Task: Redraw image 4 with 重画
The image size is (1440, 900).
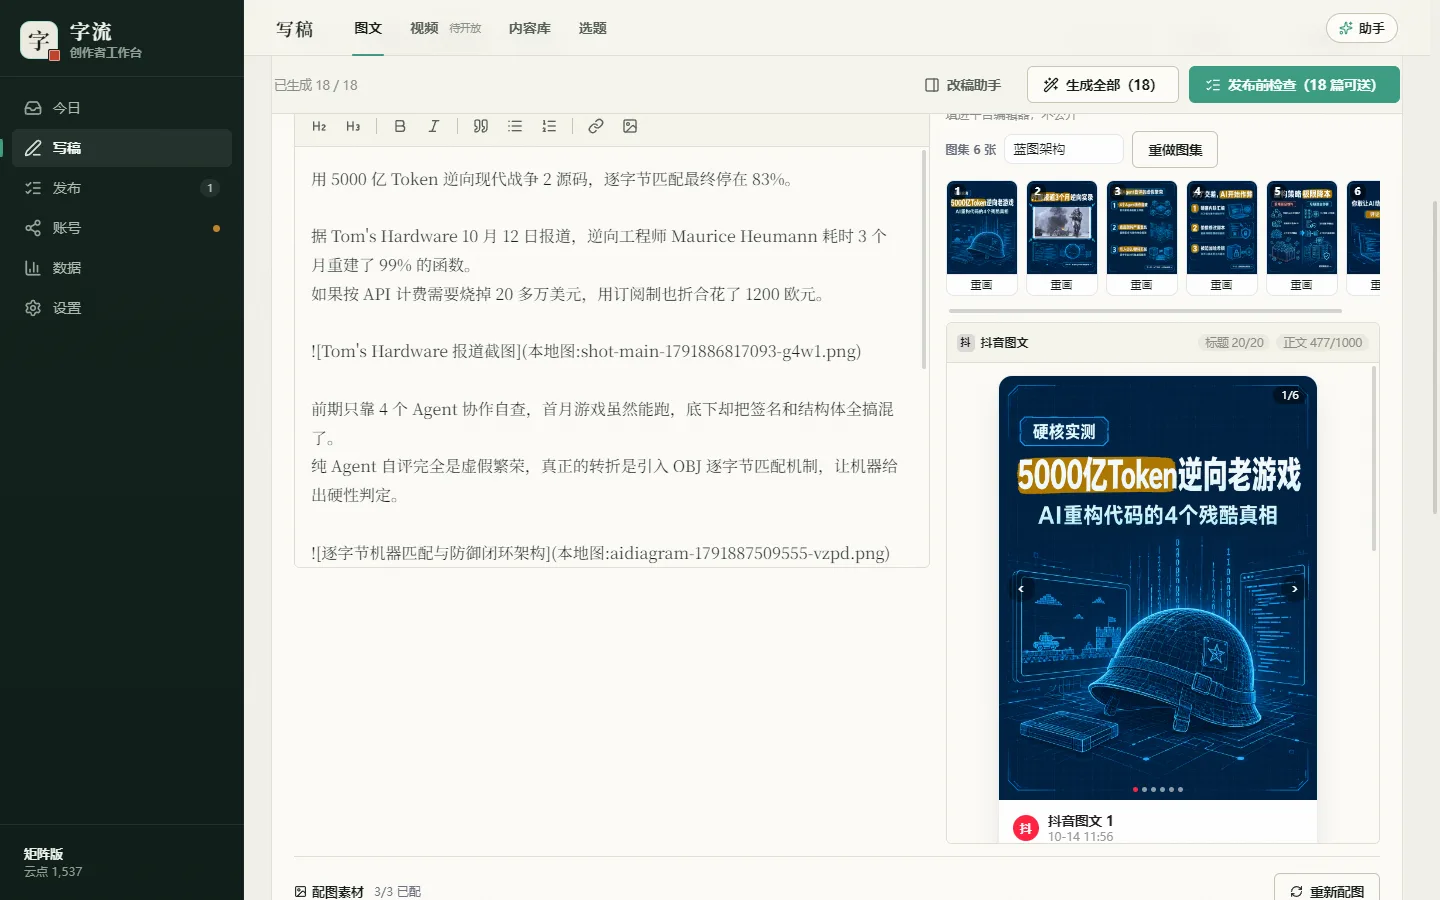Action: pos(1222,285)
